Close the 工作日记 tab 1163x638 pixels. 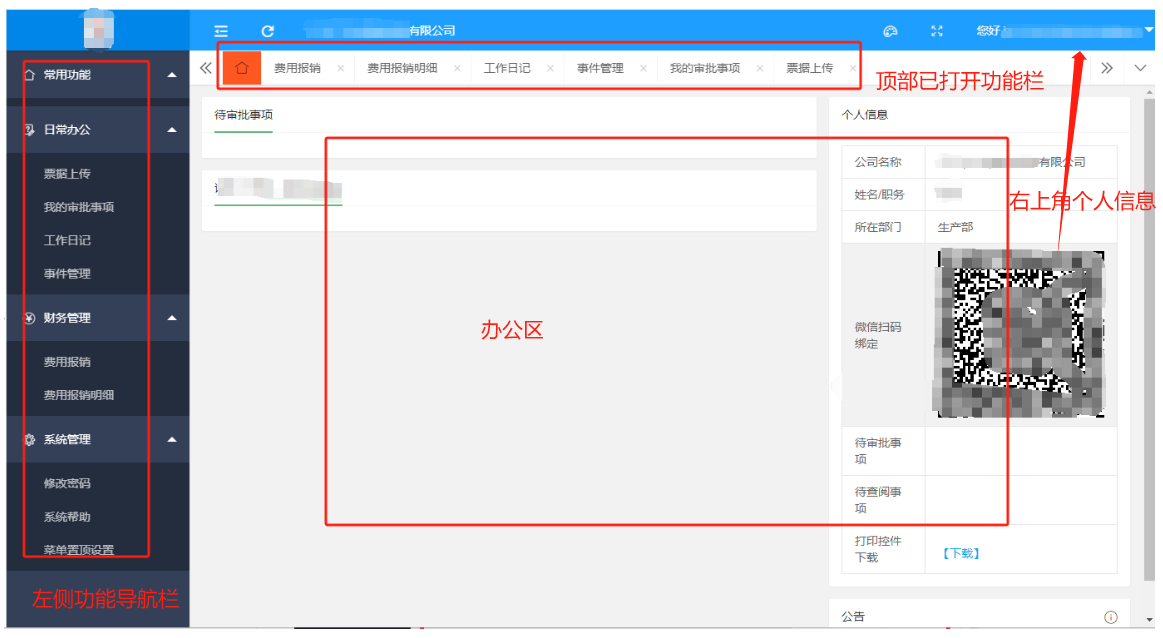pyautogui.click(x=550, y=69)
